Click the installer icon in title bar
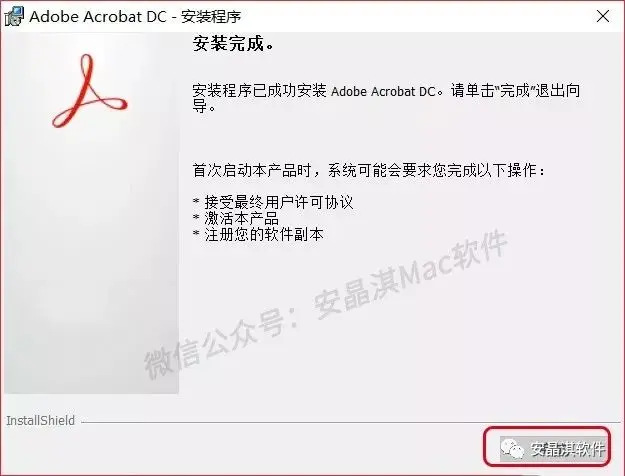625x476 pixels. [x=14, y=17]
